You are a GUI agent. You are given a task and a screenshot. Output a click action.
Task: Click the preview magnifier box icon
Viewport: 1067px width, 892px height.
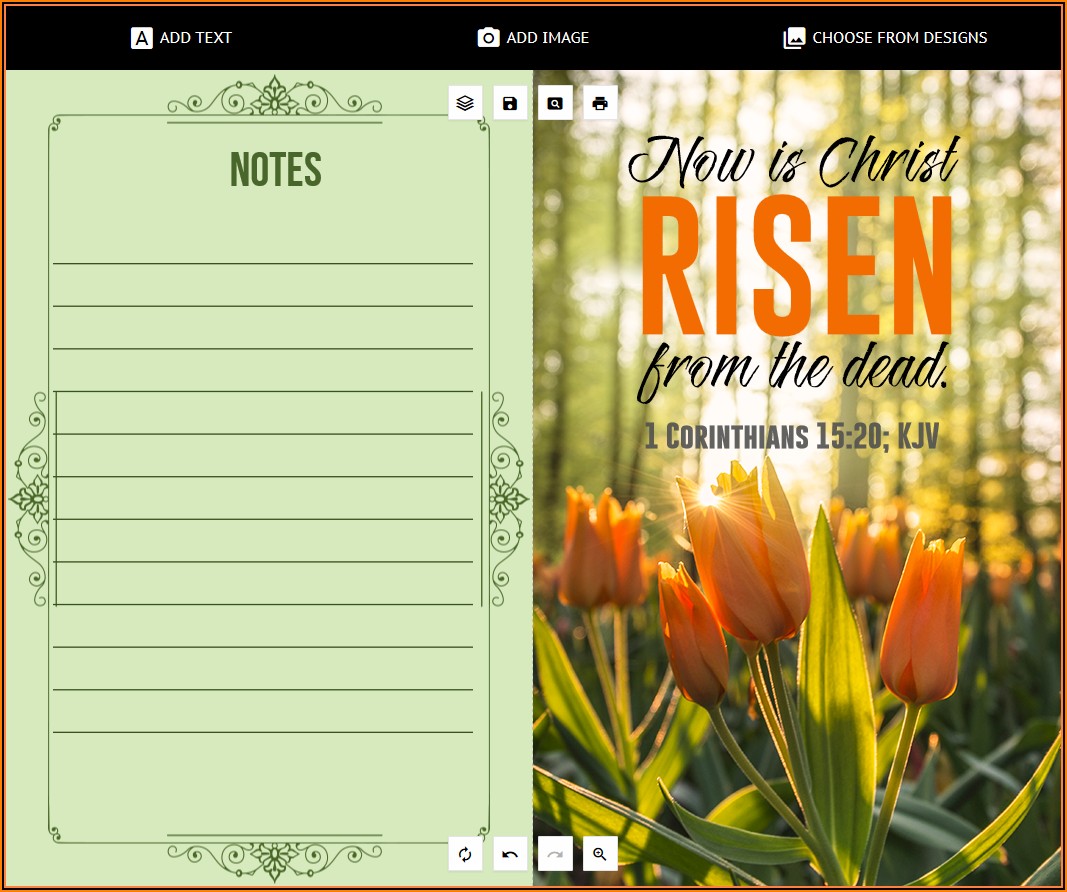coord(555,103)
